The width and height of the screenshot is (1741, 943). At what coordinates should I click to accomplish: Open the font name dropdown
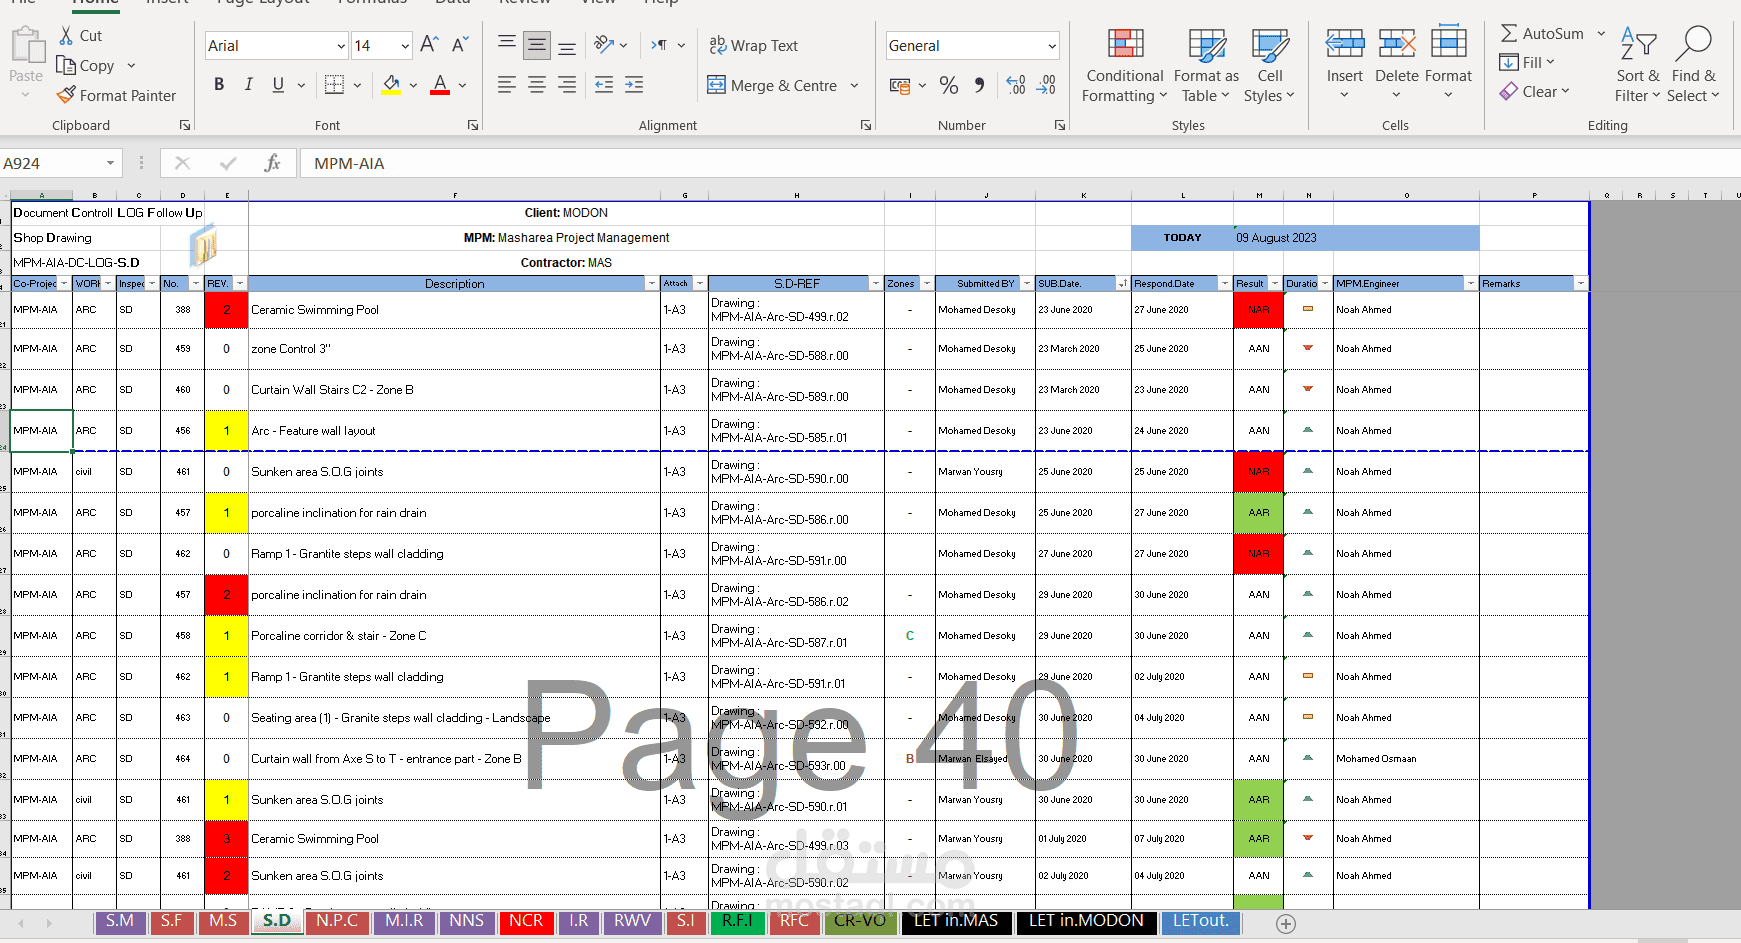coord(341,46)
